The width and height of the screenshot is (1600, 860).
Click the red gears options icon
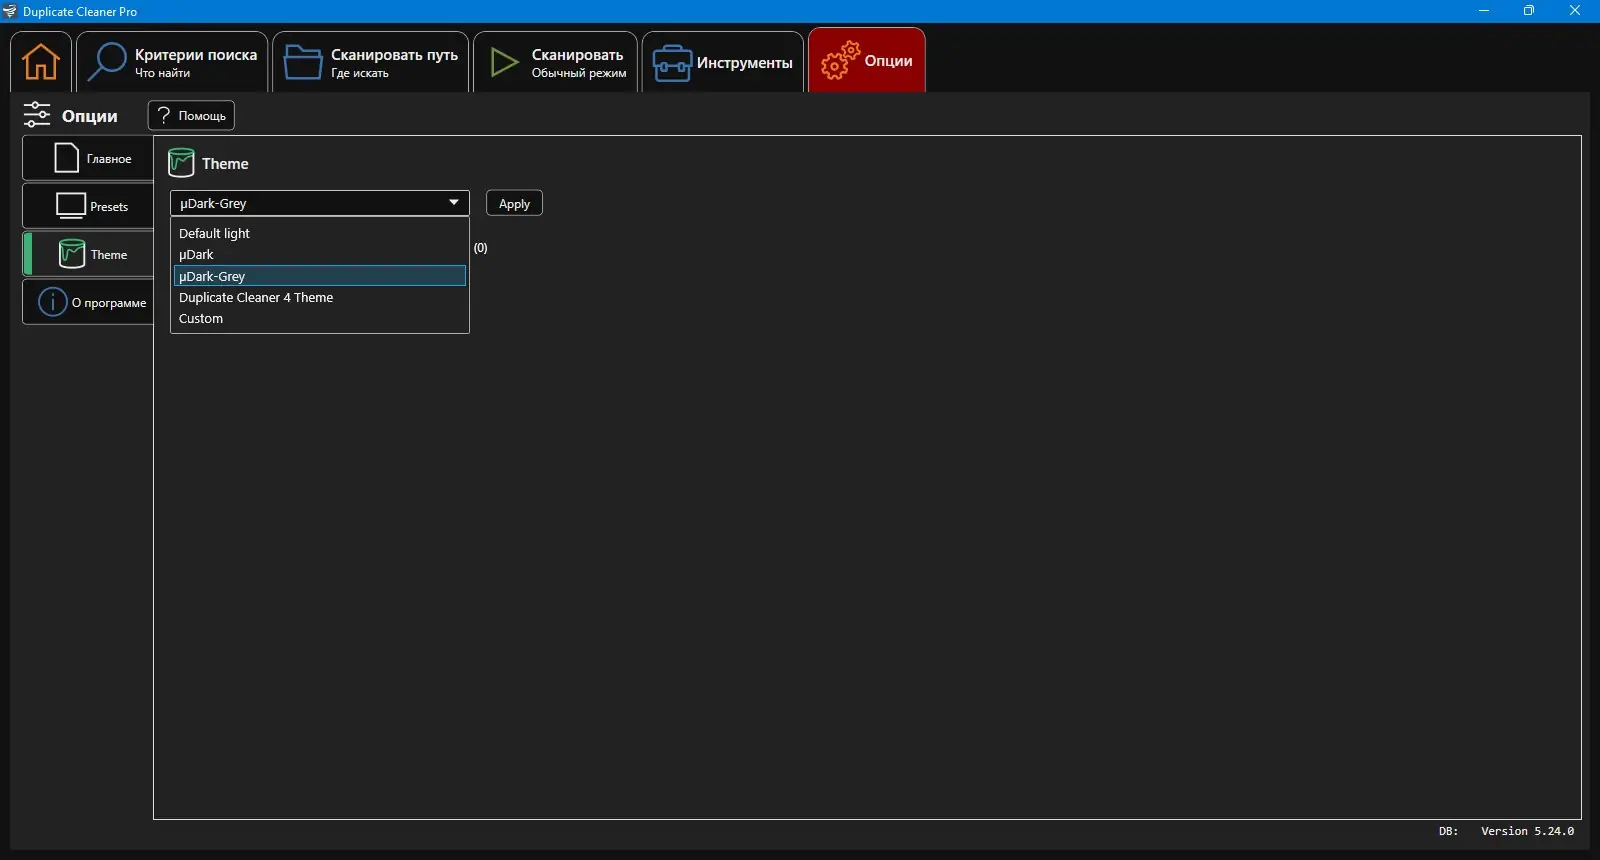tap(840, 60)
